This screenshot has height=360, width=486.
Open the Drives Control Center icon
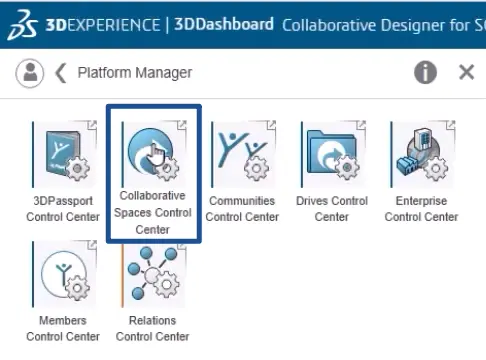coord(334,155)
